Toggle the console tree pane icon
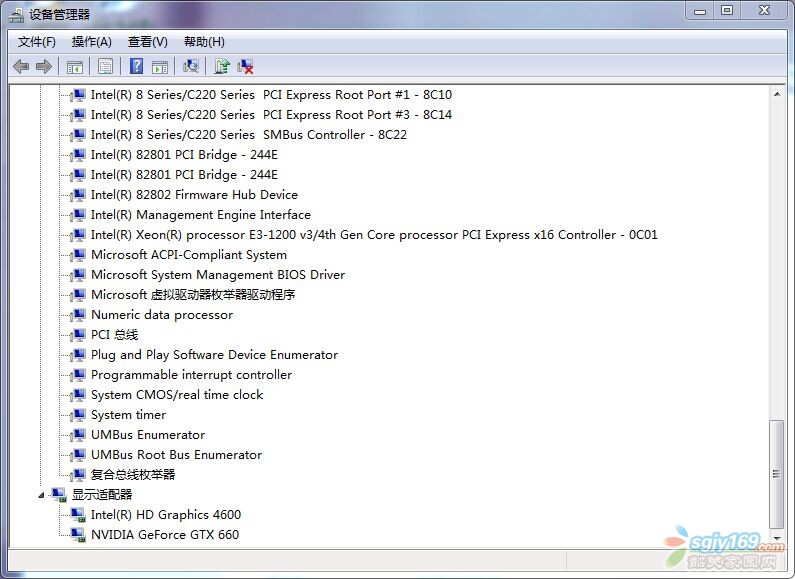 75,66
